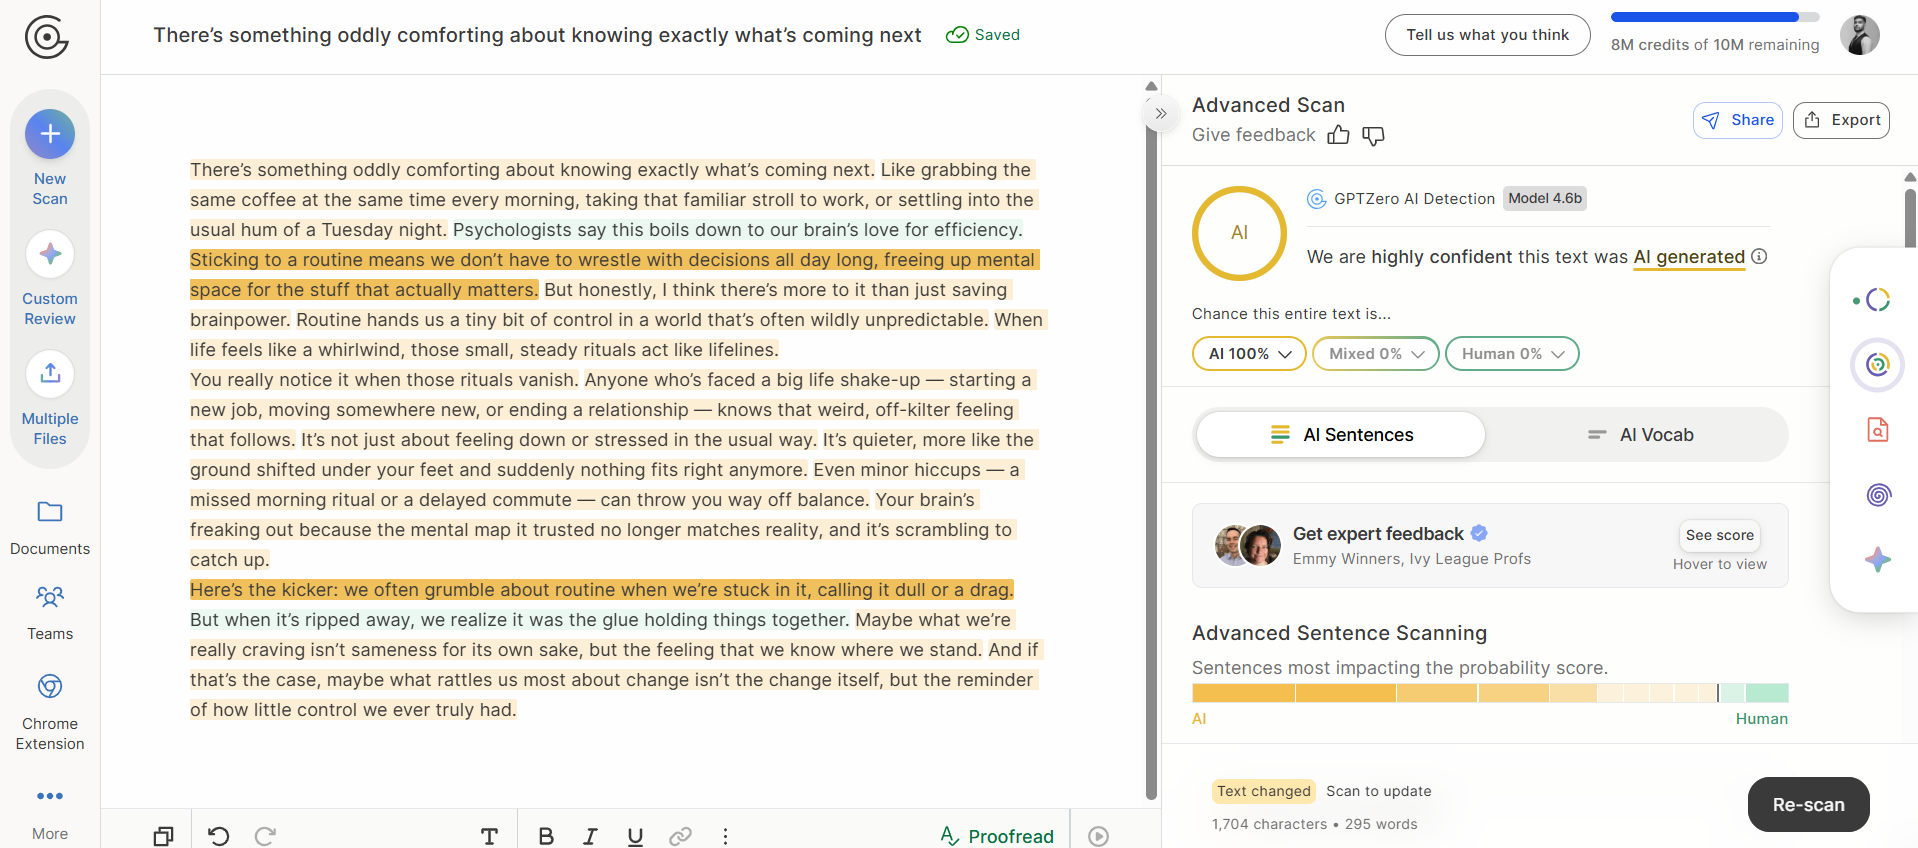Insert a link with the link icon
The width and height of the screenshot is (1918, 848).
click(x=681, y=836)
